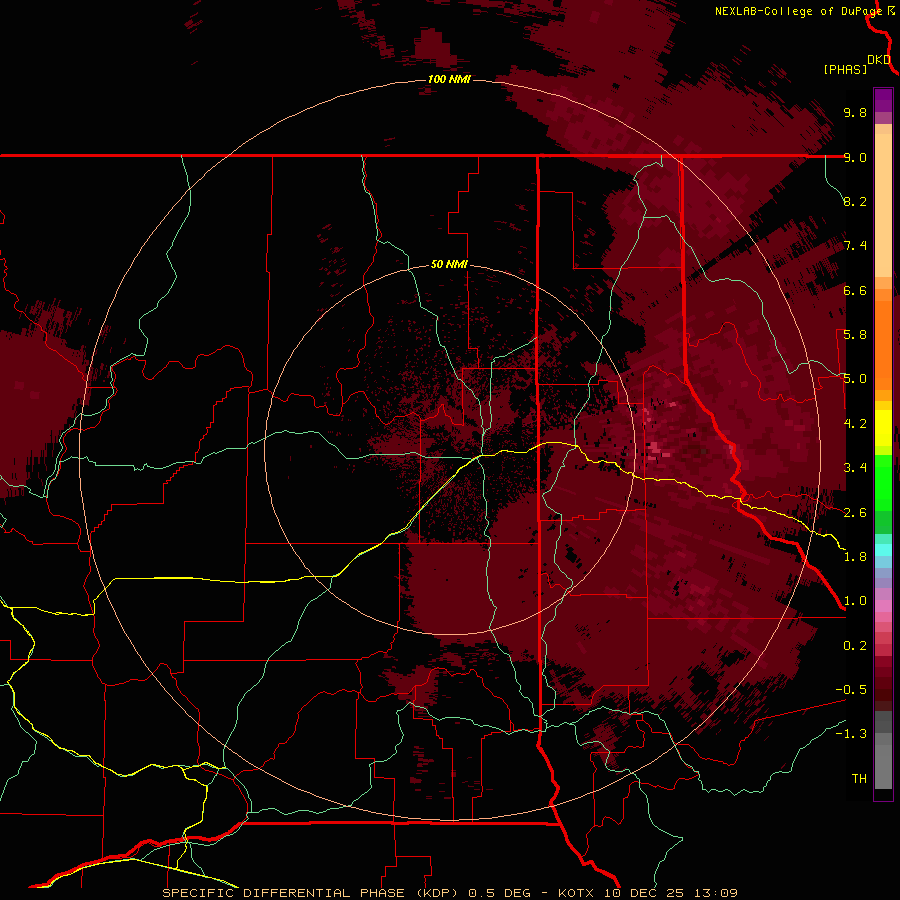Click the 50 NMI range ring label
Viewport: 900px width, 900px height.
(449, 264)
